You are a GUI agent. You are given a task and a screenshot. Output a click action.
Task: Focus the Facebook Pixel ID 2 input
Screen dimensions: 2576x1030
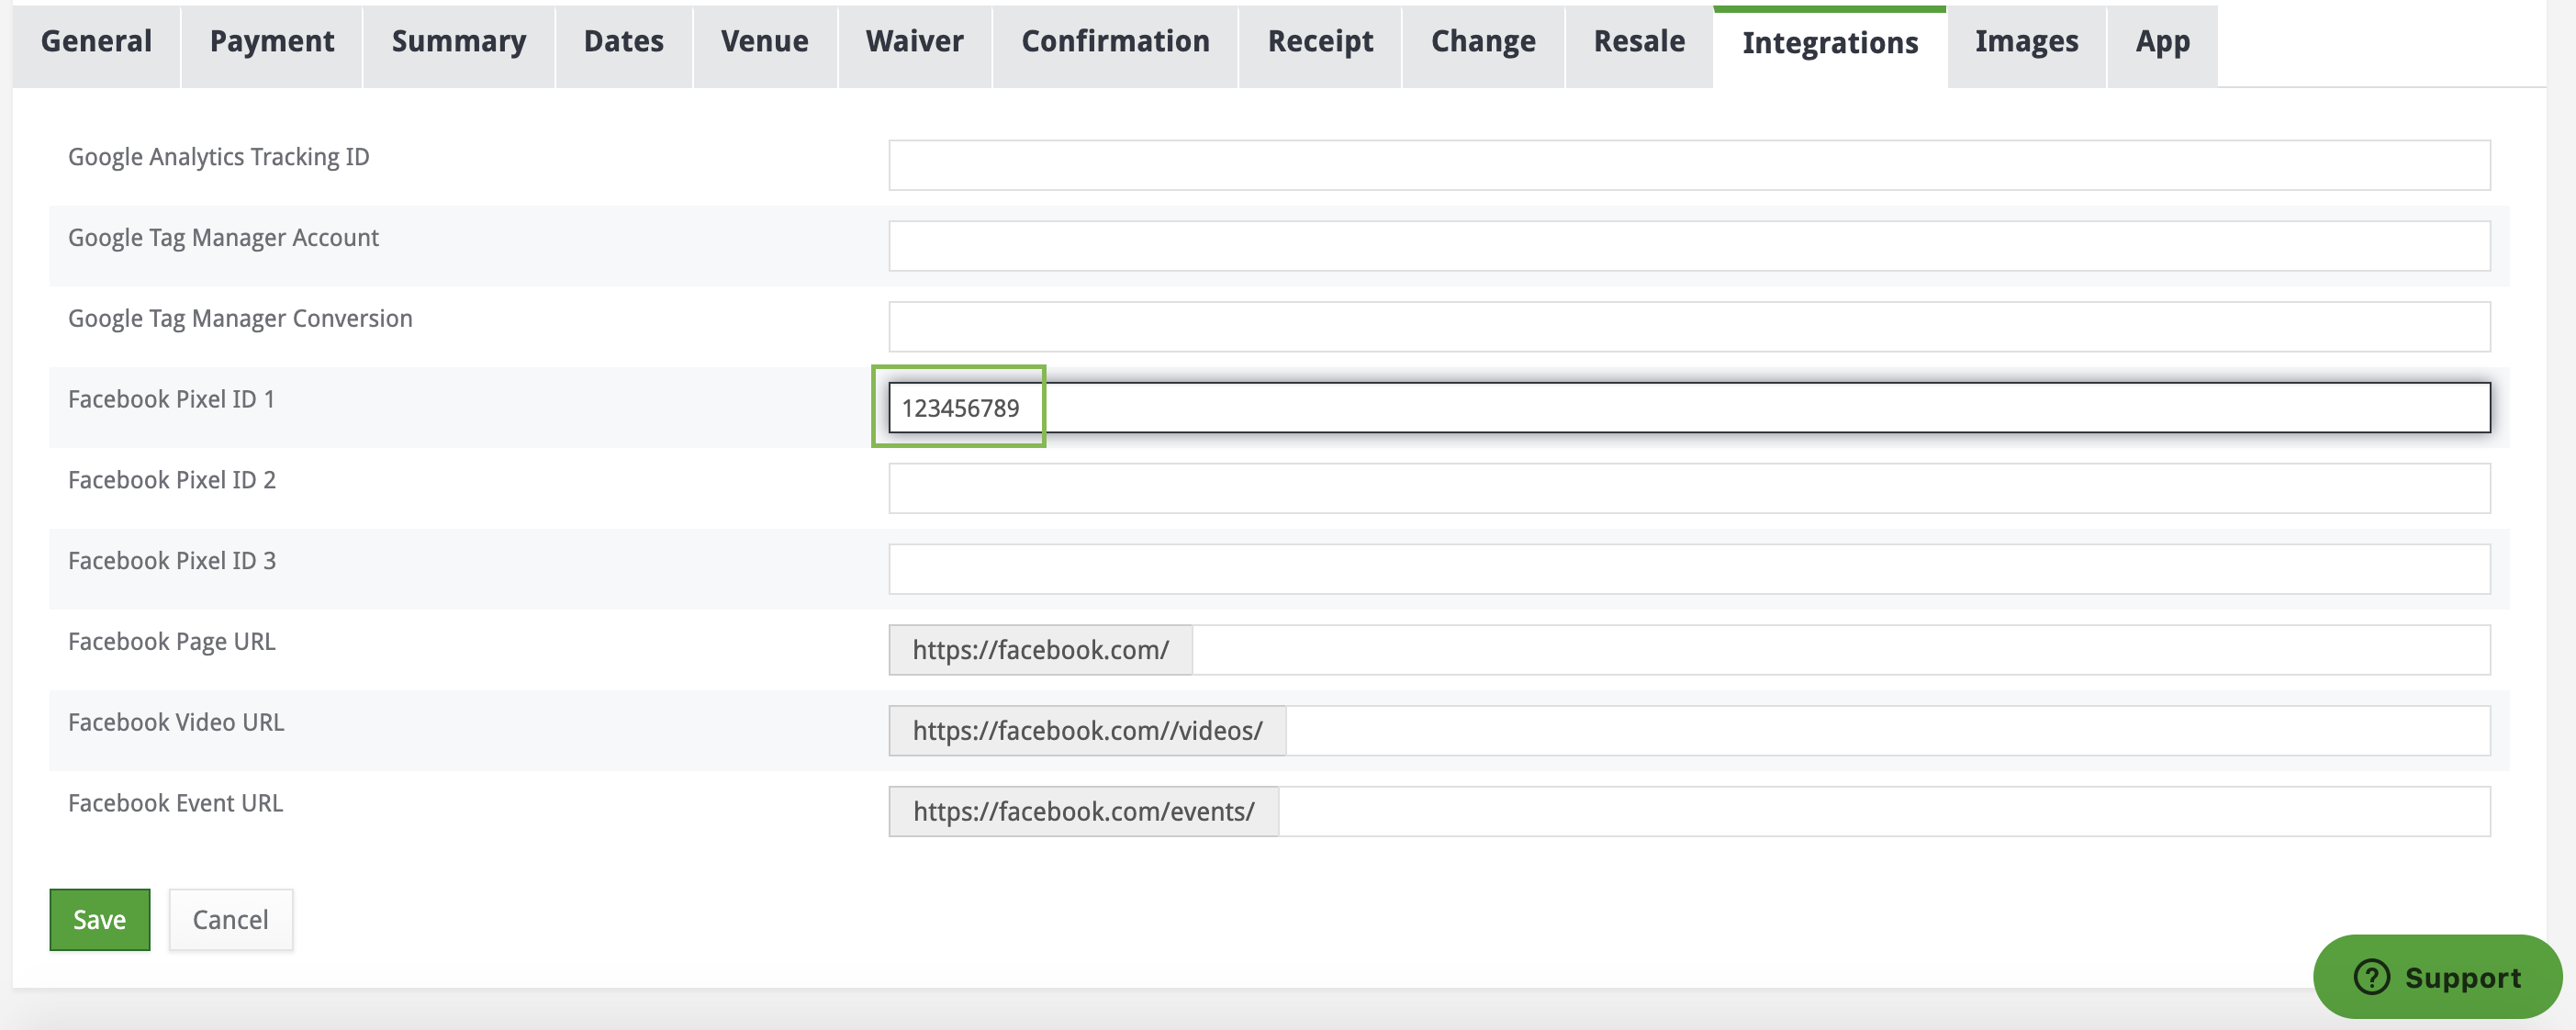[x=1689, y=489]
